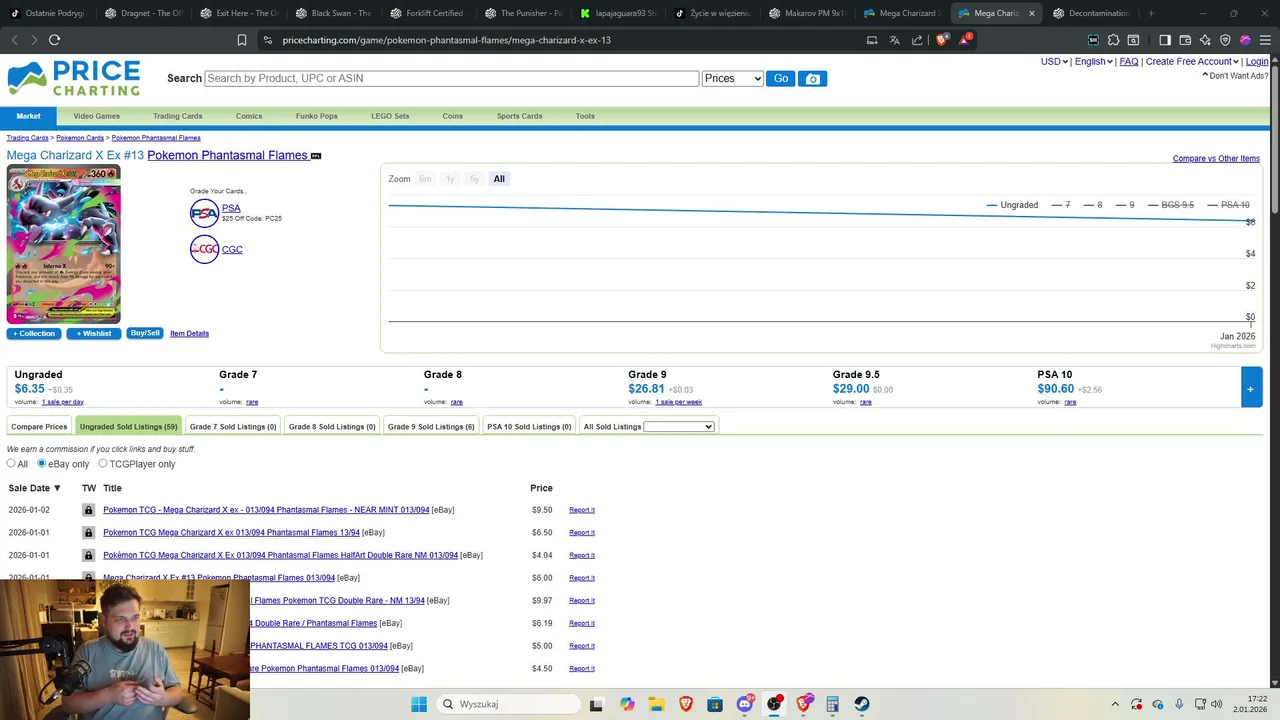Toggle the grade 9 series in chart legend
1280x720 pixels.
(x=1125, y=205)
